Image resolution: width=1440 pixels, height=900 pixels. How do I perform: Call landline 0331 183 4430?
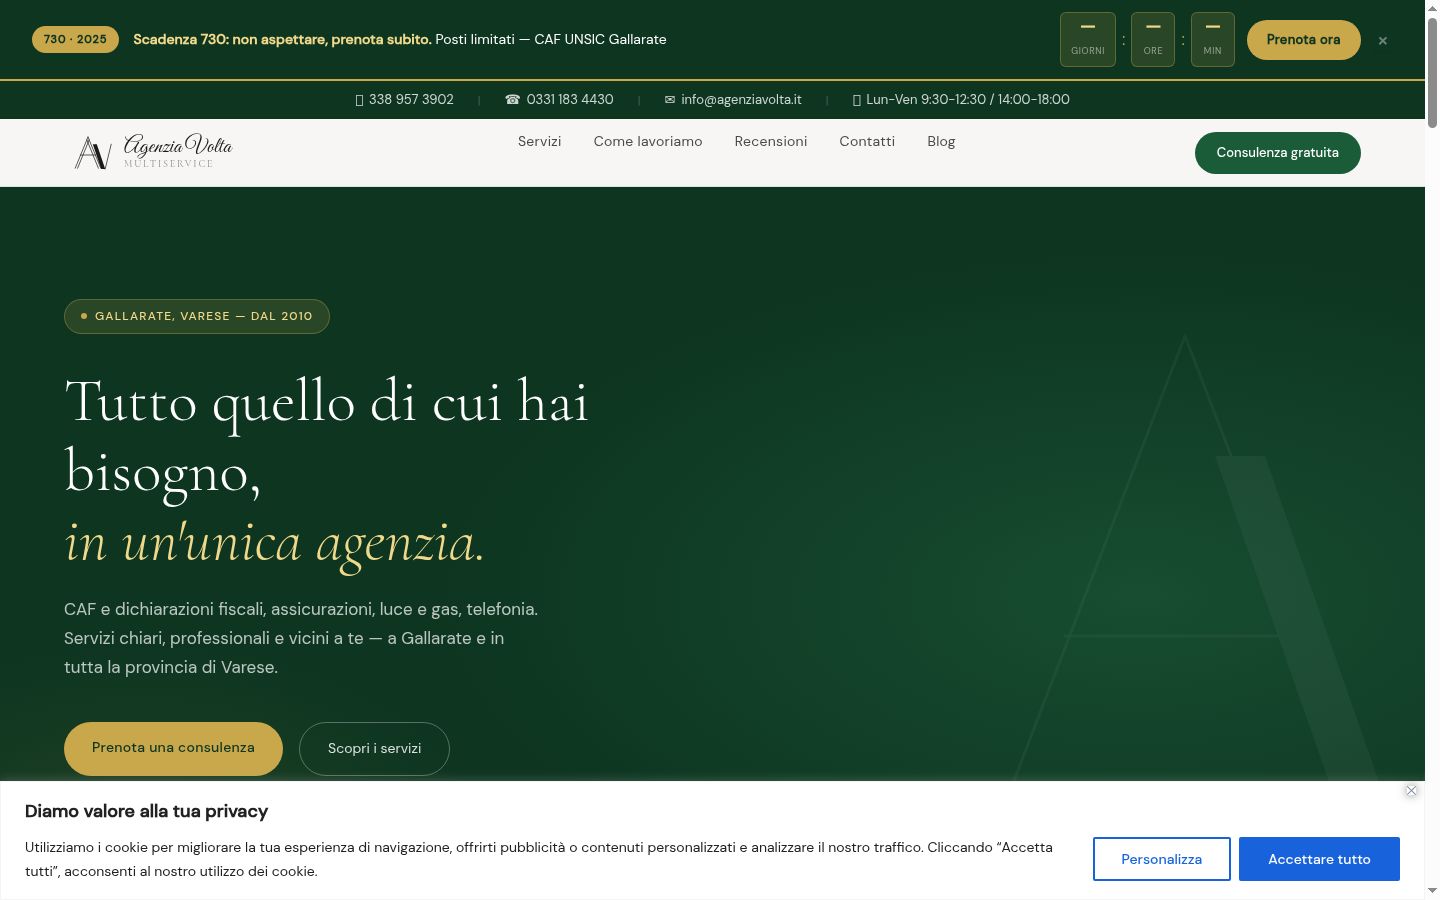point(570,99)
